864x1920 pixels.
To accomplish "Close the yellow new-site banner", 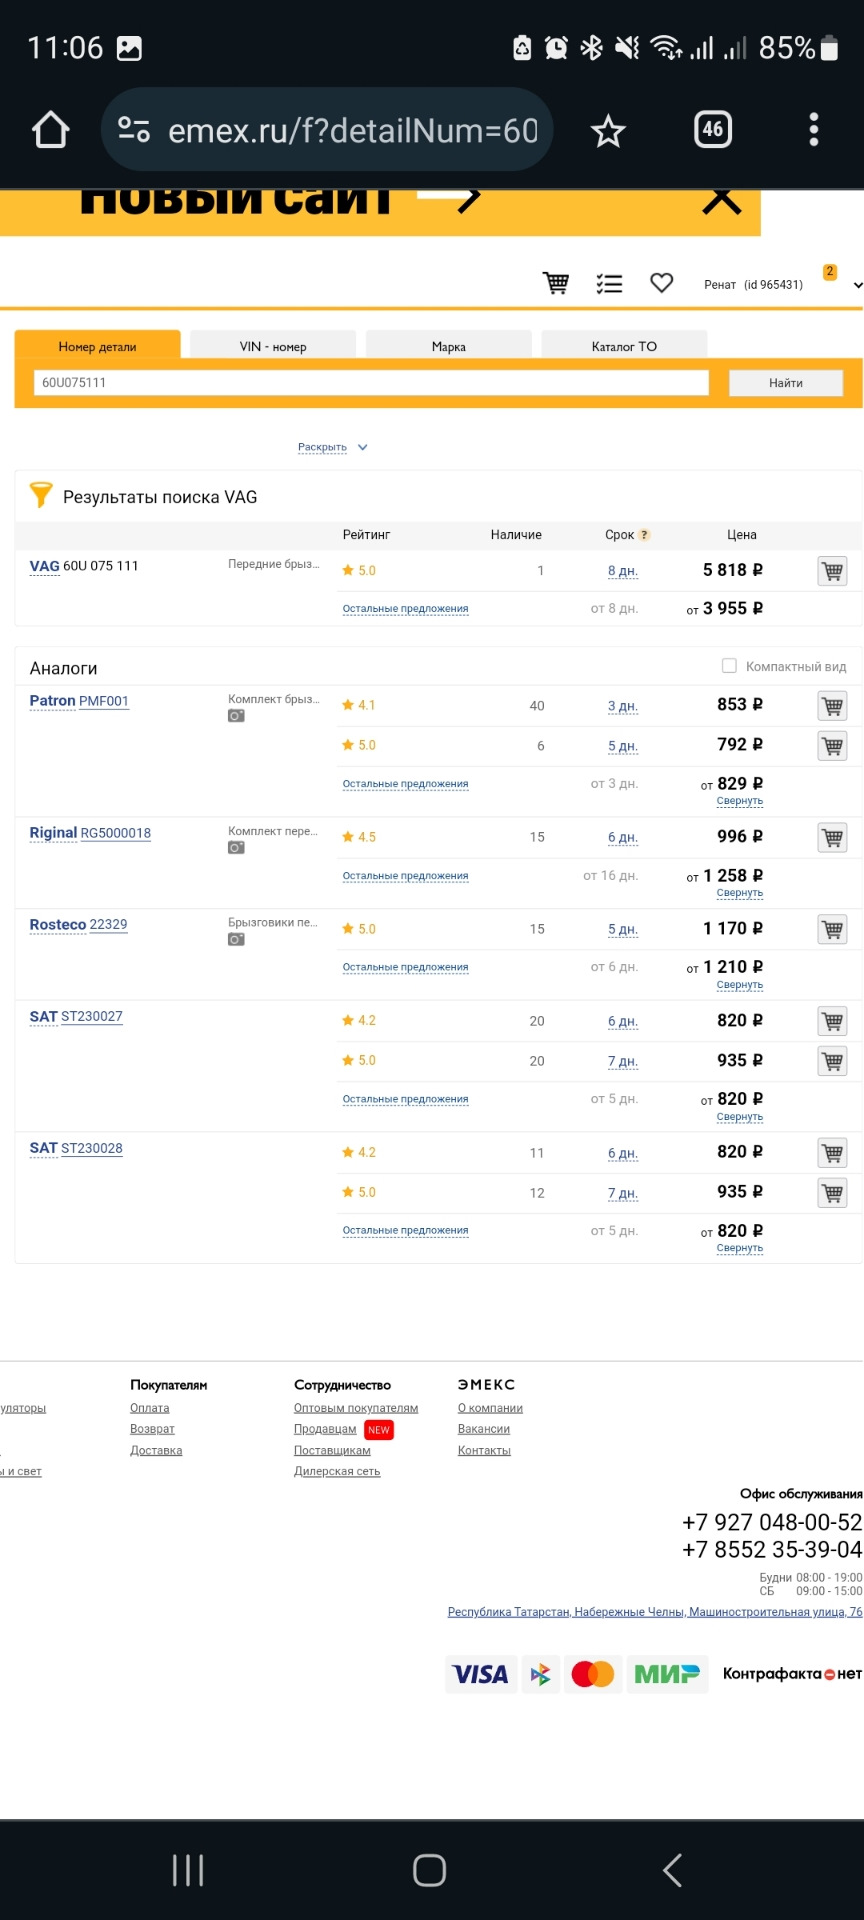I will click(721, 200).
